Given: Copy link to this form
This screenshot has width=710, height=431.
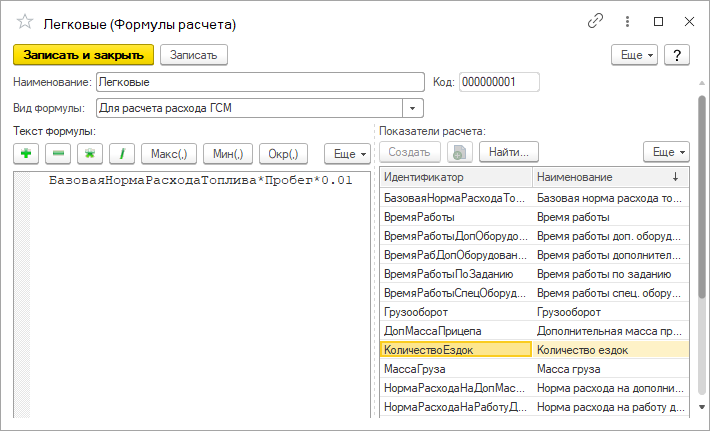Looking at the screenshot, I should [596, 21].
